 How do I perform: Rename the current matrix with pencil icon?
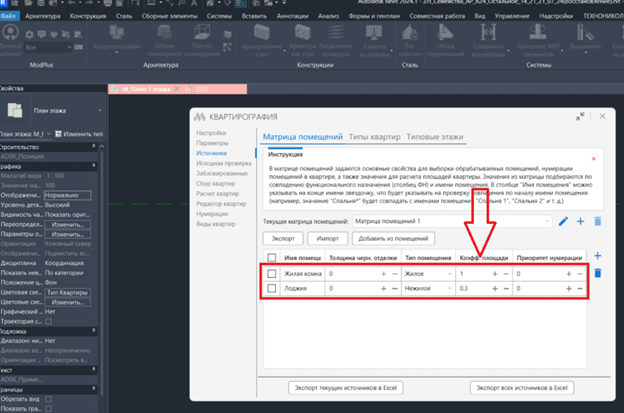[x=563, y=221]
